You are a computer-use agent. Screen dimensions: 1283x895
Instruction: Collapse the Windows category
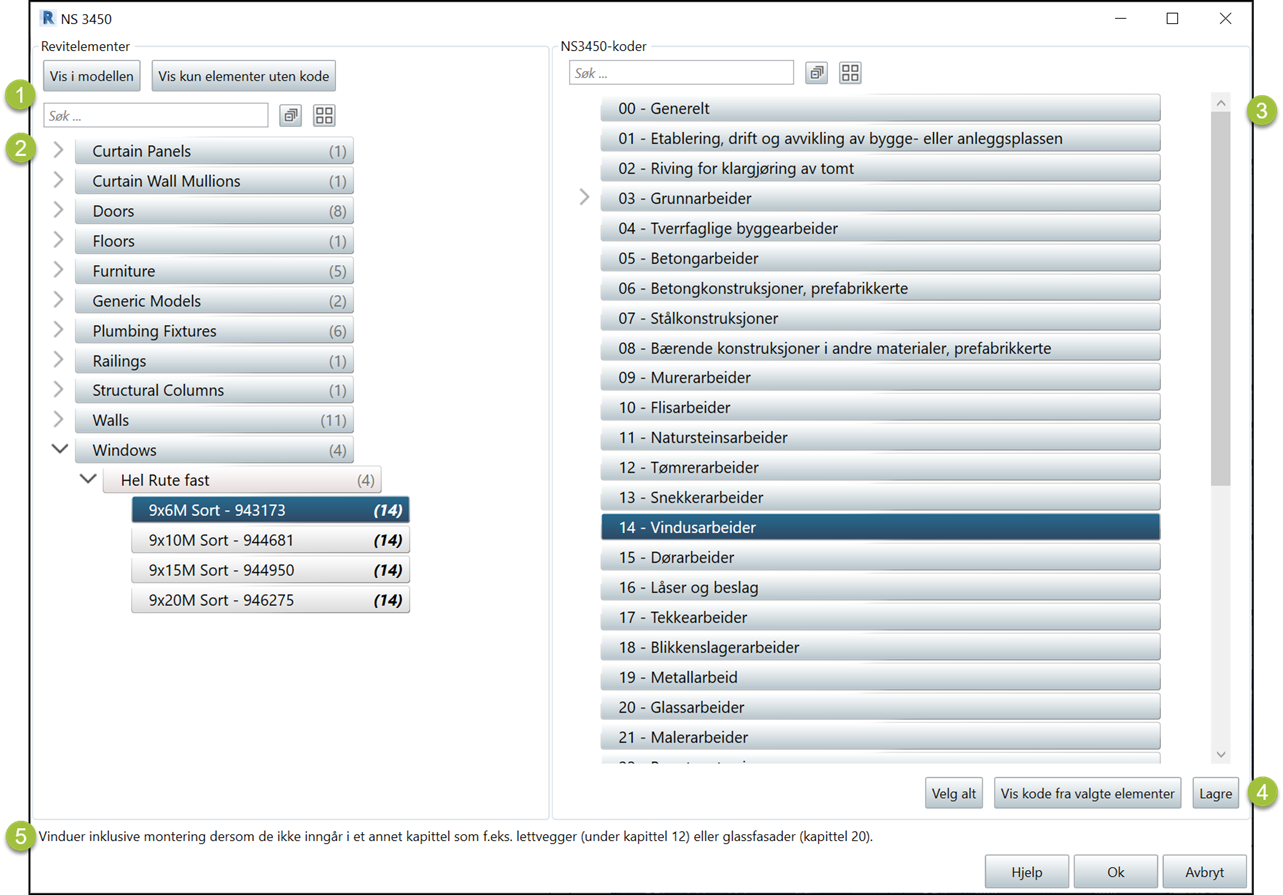pyautogui.click(x=59, y=450)
